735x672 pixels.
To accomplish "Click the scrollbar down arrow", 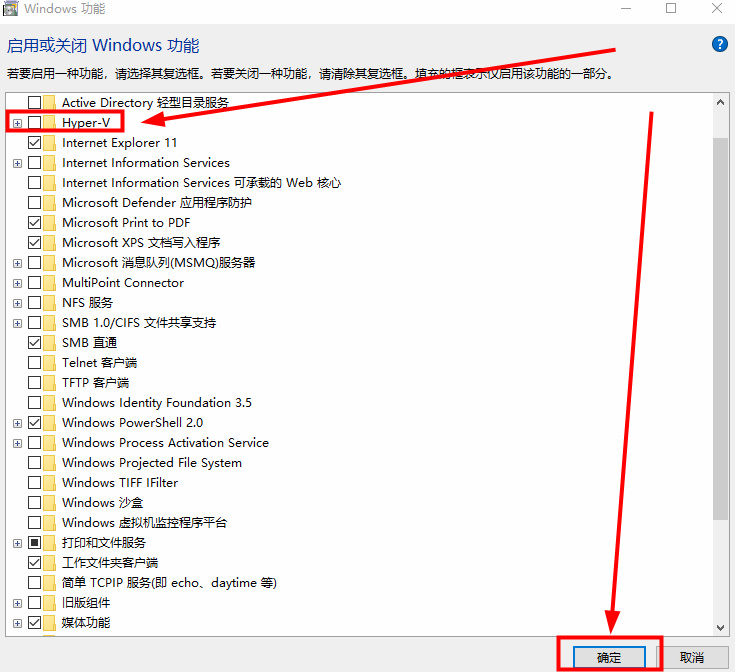I will click(x=721, y=626).
